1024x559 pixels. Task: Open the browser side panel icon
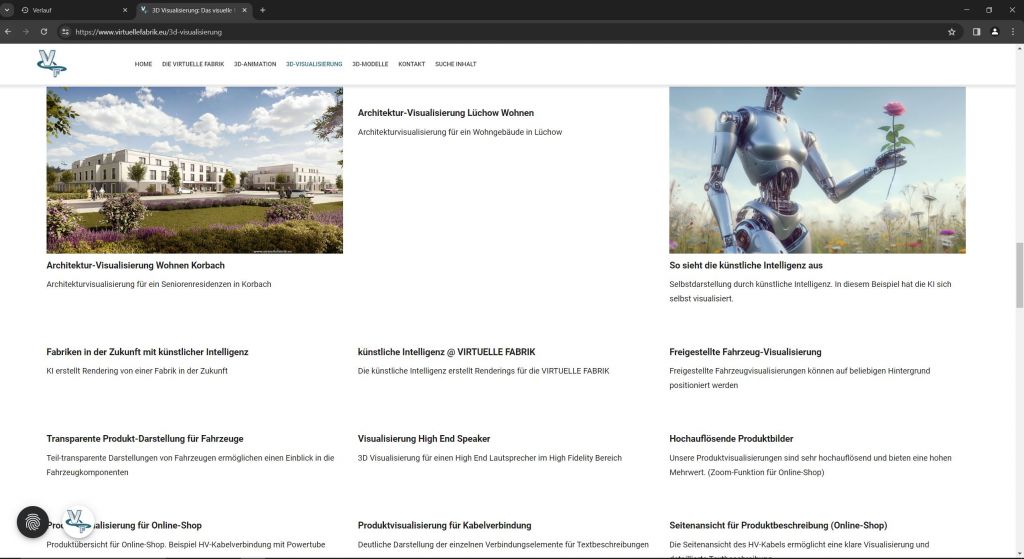coord(976,32)
